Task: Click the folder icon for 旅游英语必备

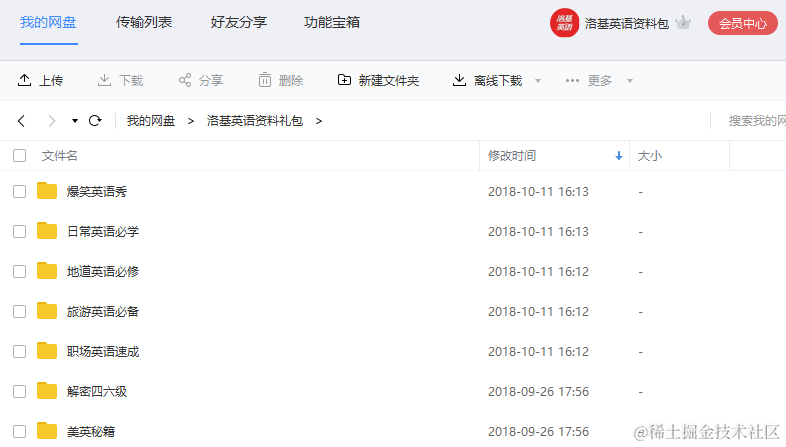Action: pos(47,311)
